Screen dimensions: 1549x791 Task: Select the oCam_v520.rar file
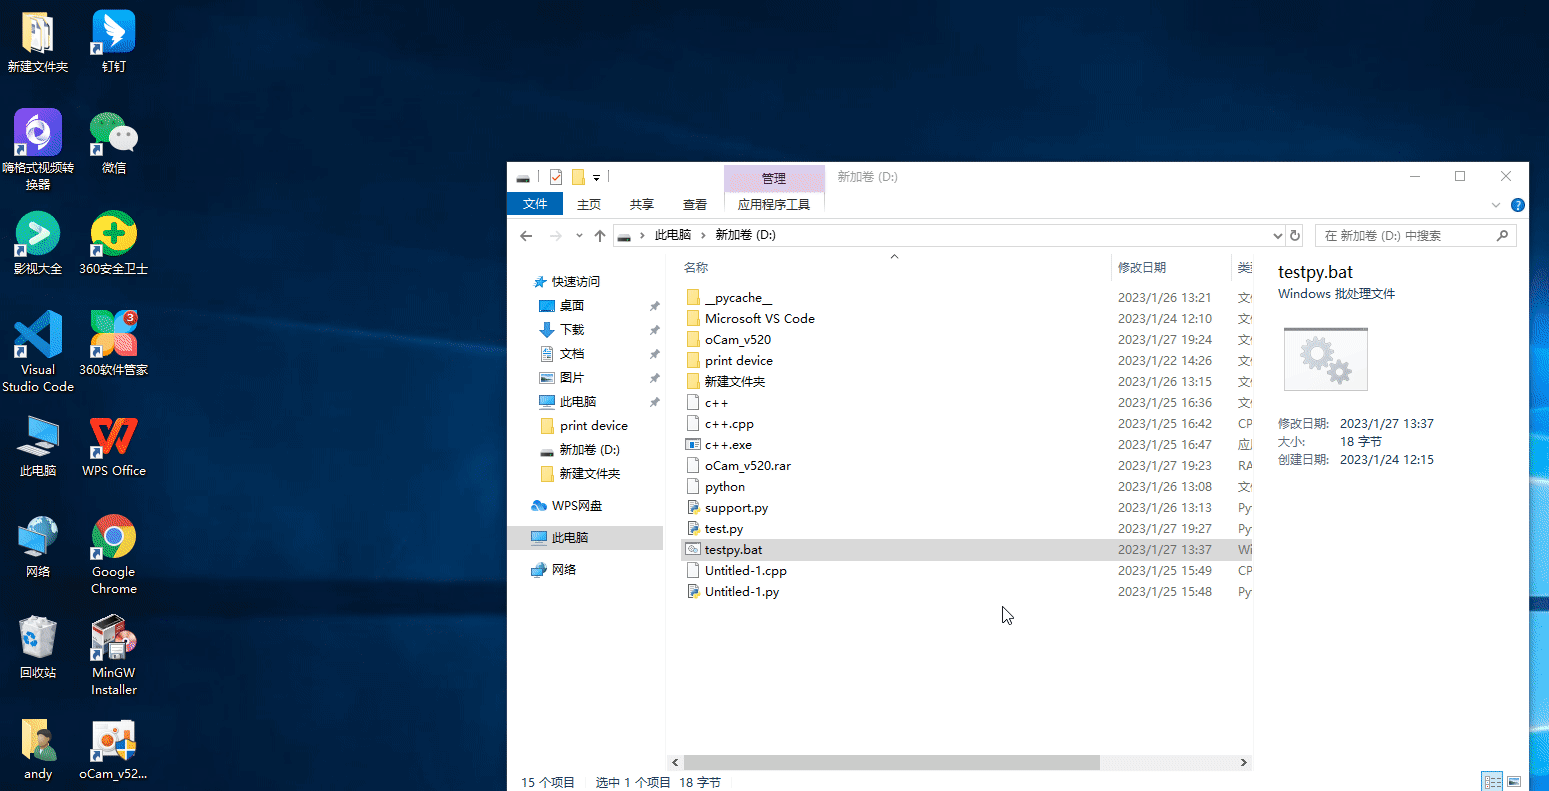pos(747,466)
